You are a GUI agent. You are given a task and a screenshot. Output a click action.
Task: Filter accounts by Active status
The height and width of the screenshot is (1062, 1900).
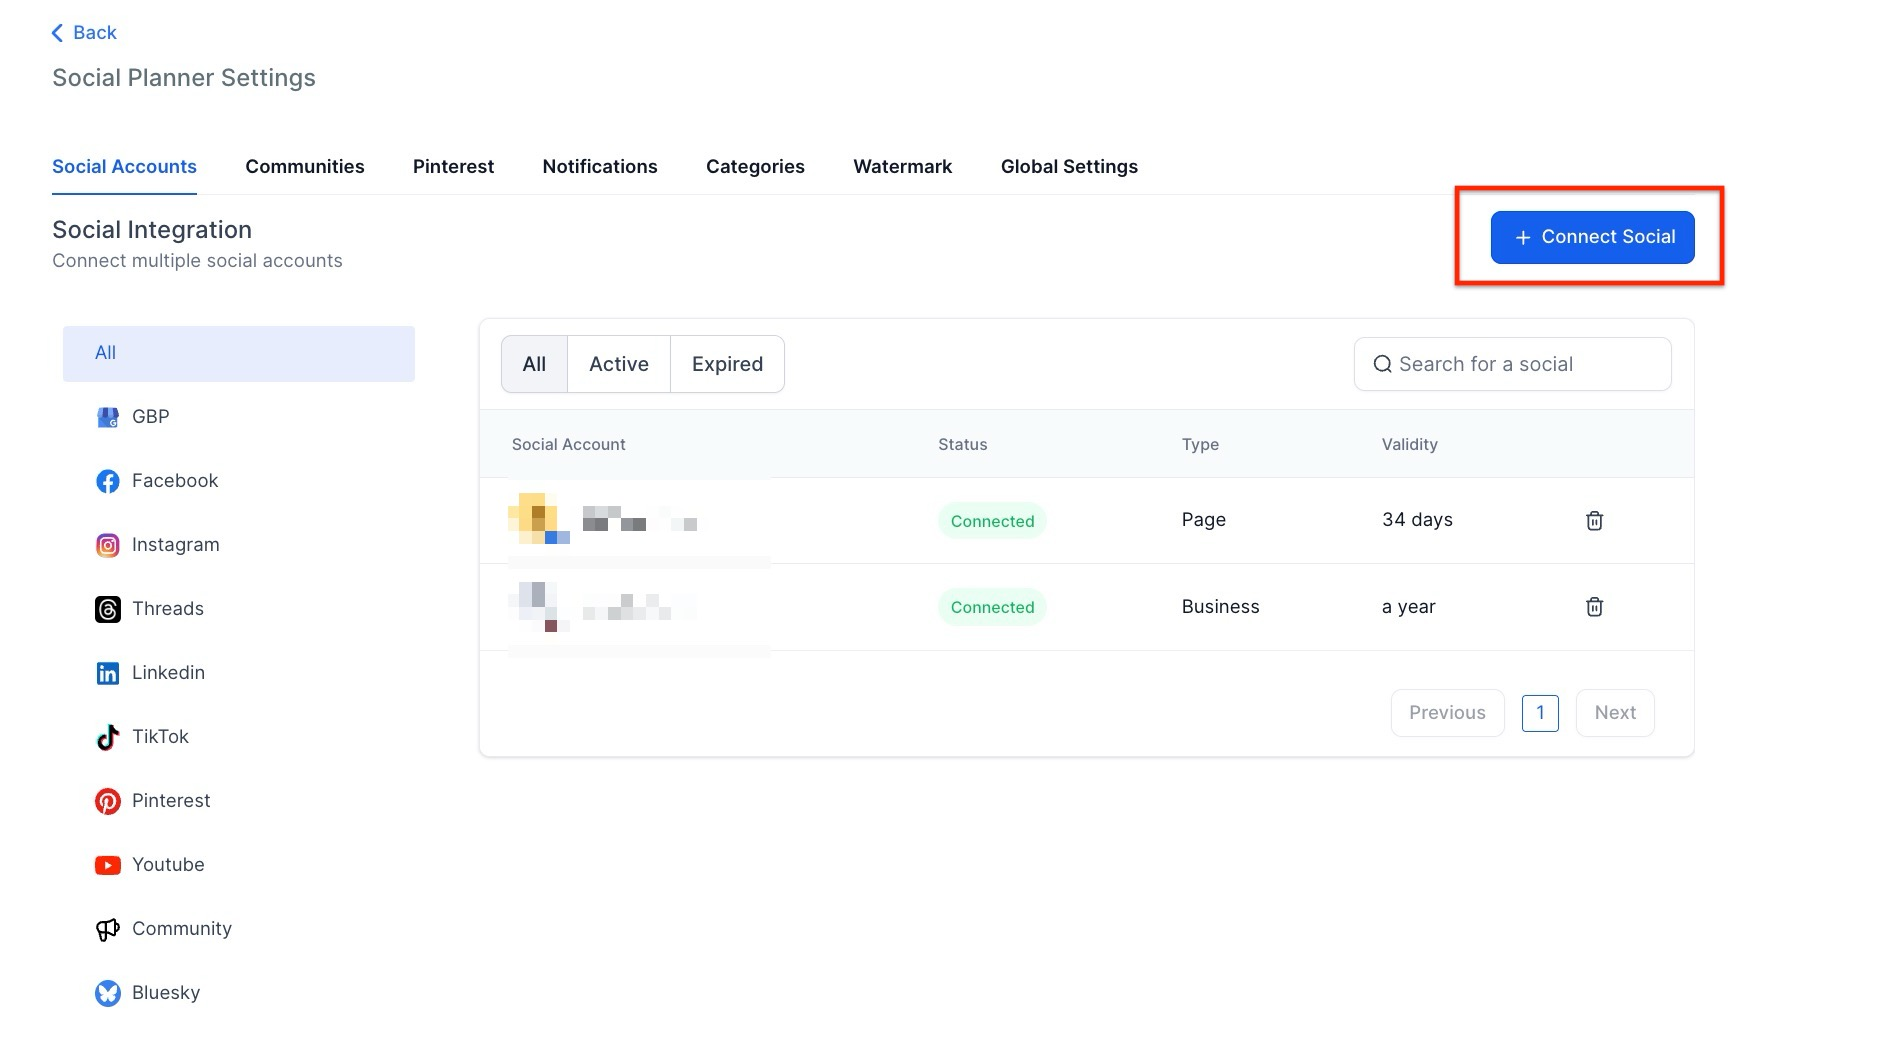coord(619,364)
